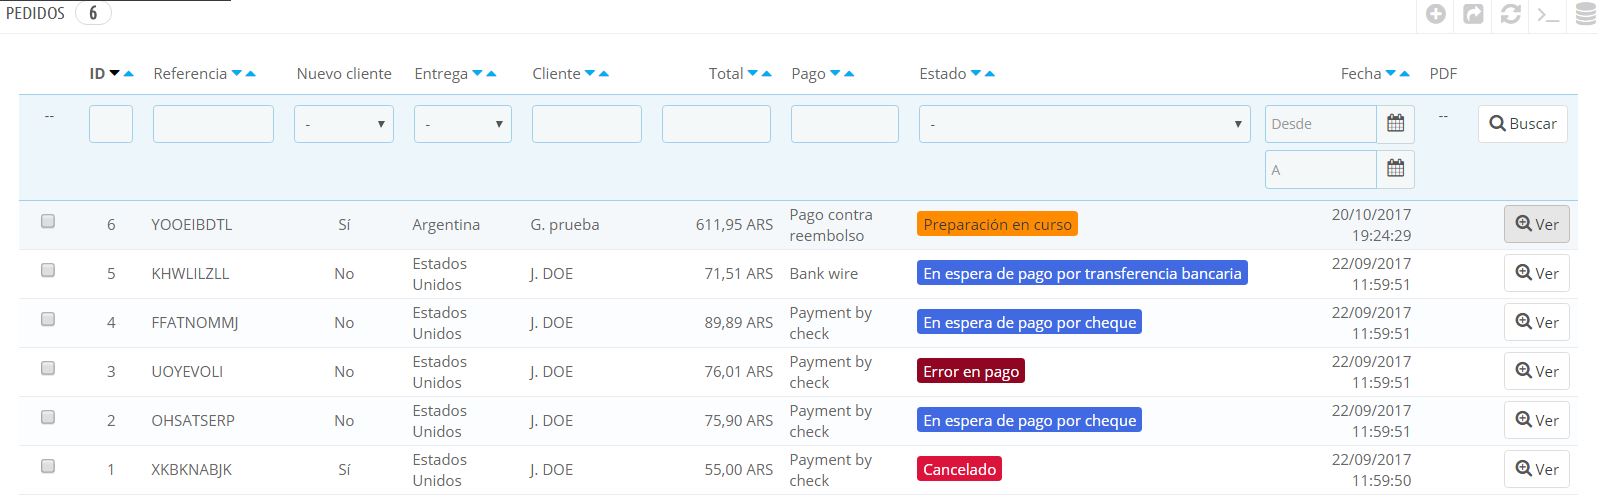Image resolution: width=1602 pixels, height=504 pixels.
Task: Click Argentina delivery cell
Action: tap(446, 224)
